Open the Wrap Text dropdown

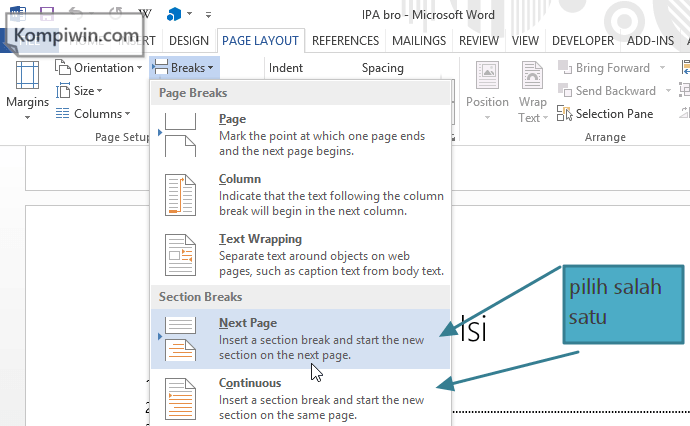[x=532, y=91]
